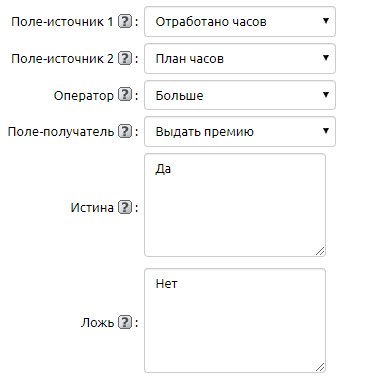
Task: Click the question mark beside Ложь
Action: click(x=125, y=322)
